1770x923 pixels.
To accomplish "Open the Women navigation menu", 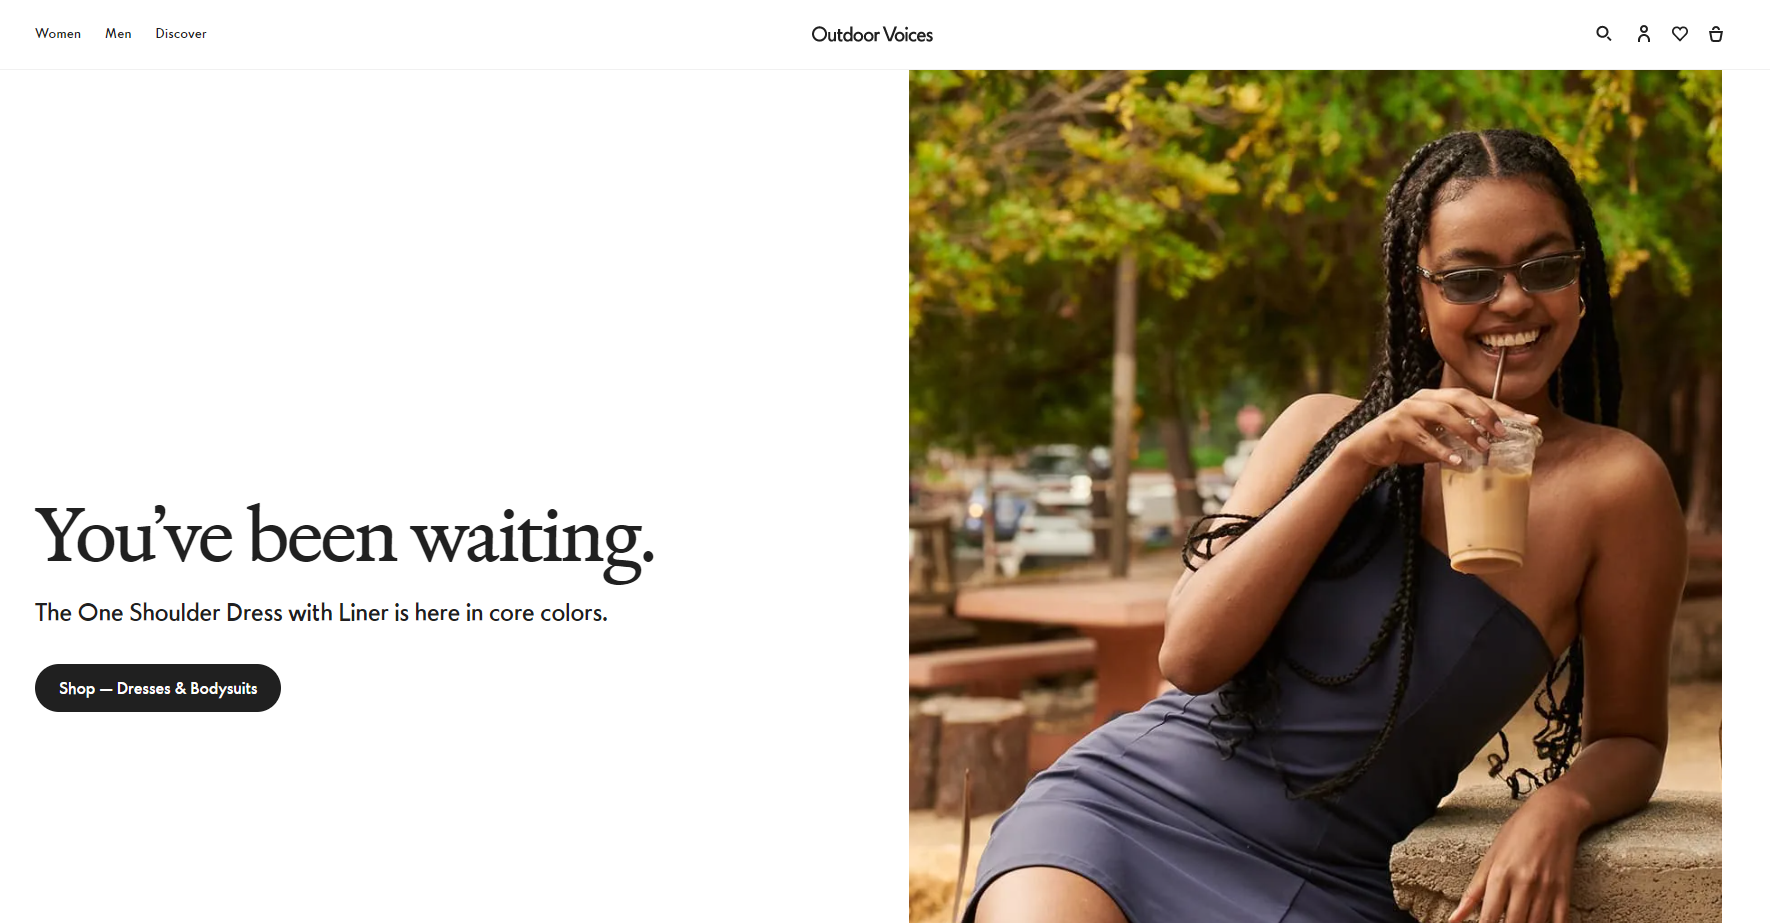I will pyautogui.click(x=58, y=34).
